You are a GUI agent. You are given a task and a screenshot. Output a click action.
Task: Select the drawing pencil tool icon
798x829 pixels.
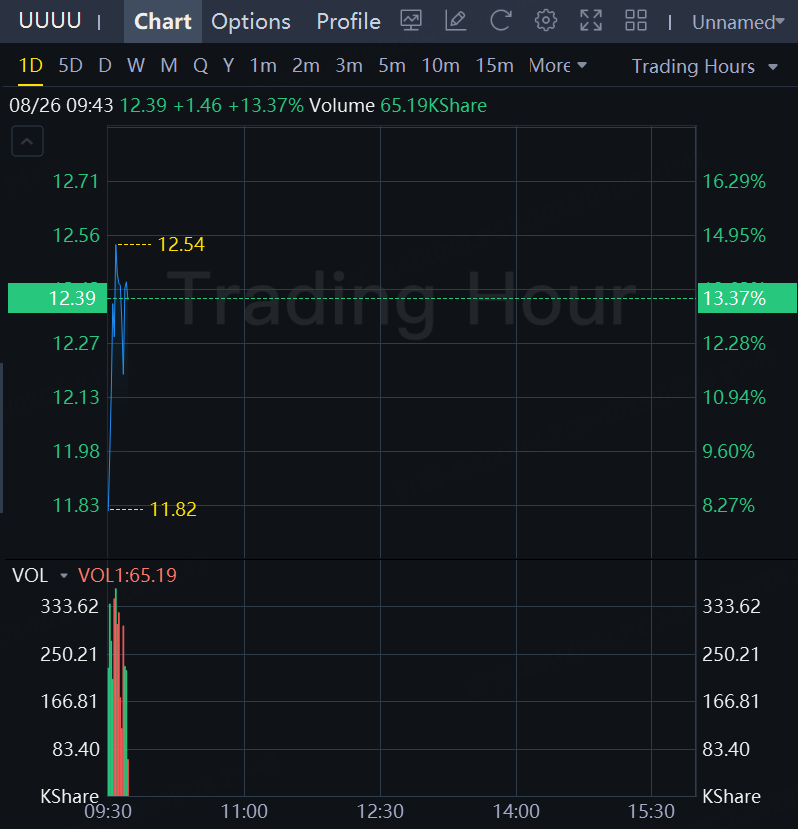pos(455,21)
